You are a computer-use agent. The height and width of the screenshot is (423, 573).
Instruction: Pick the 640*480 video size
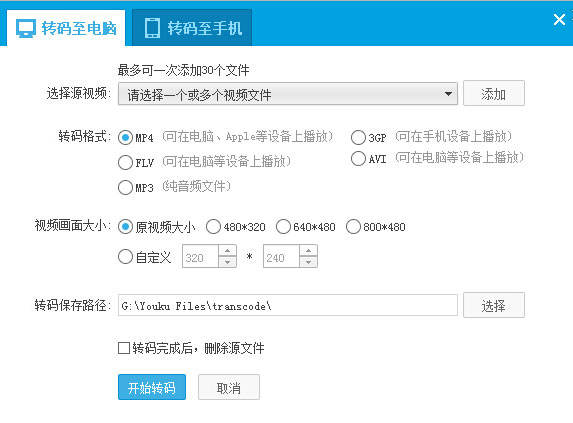[283, 226]
